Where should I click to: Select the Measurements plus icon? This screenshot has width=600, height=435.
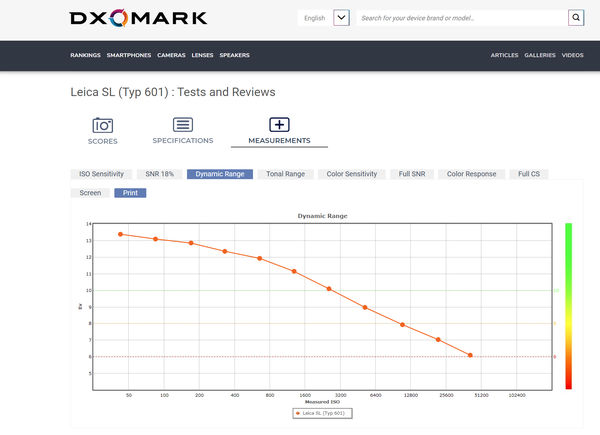point(279,125)
